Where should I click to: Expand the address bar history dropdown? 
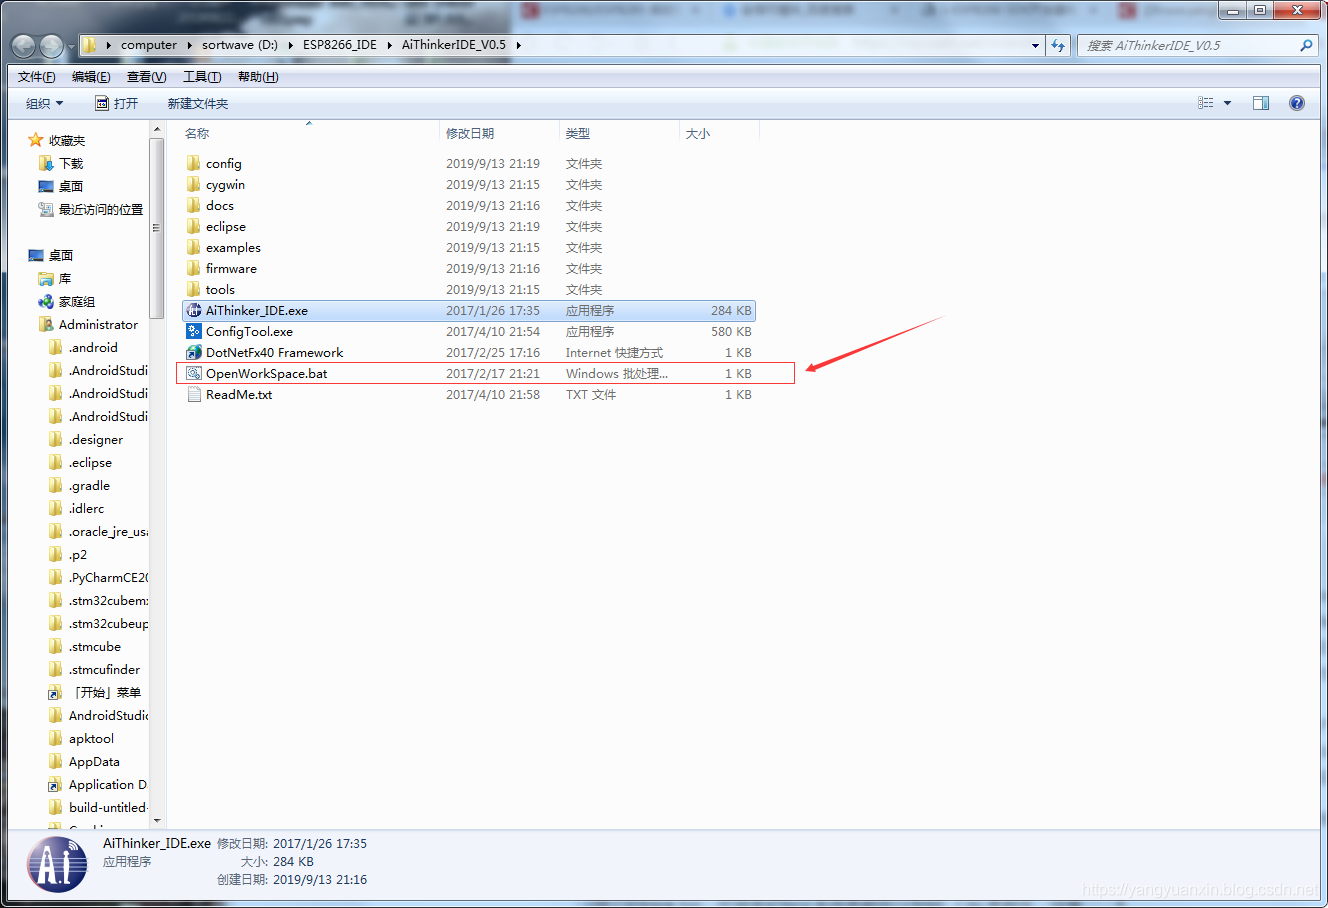tap(1035, 45)
